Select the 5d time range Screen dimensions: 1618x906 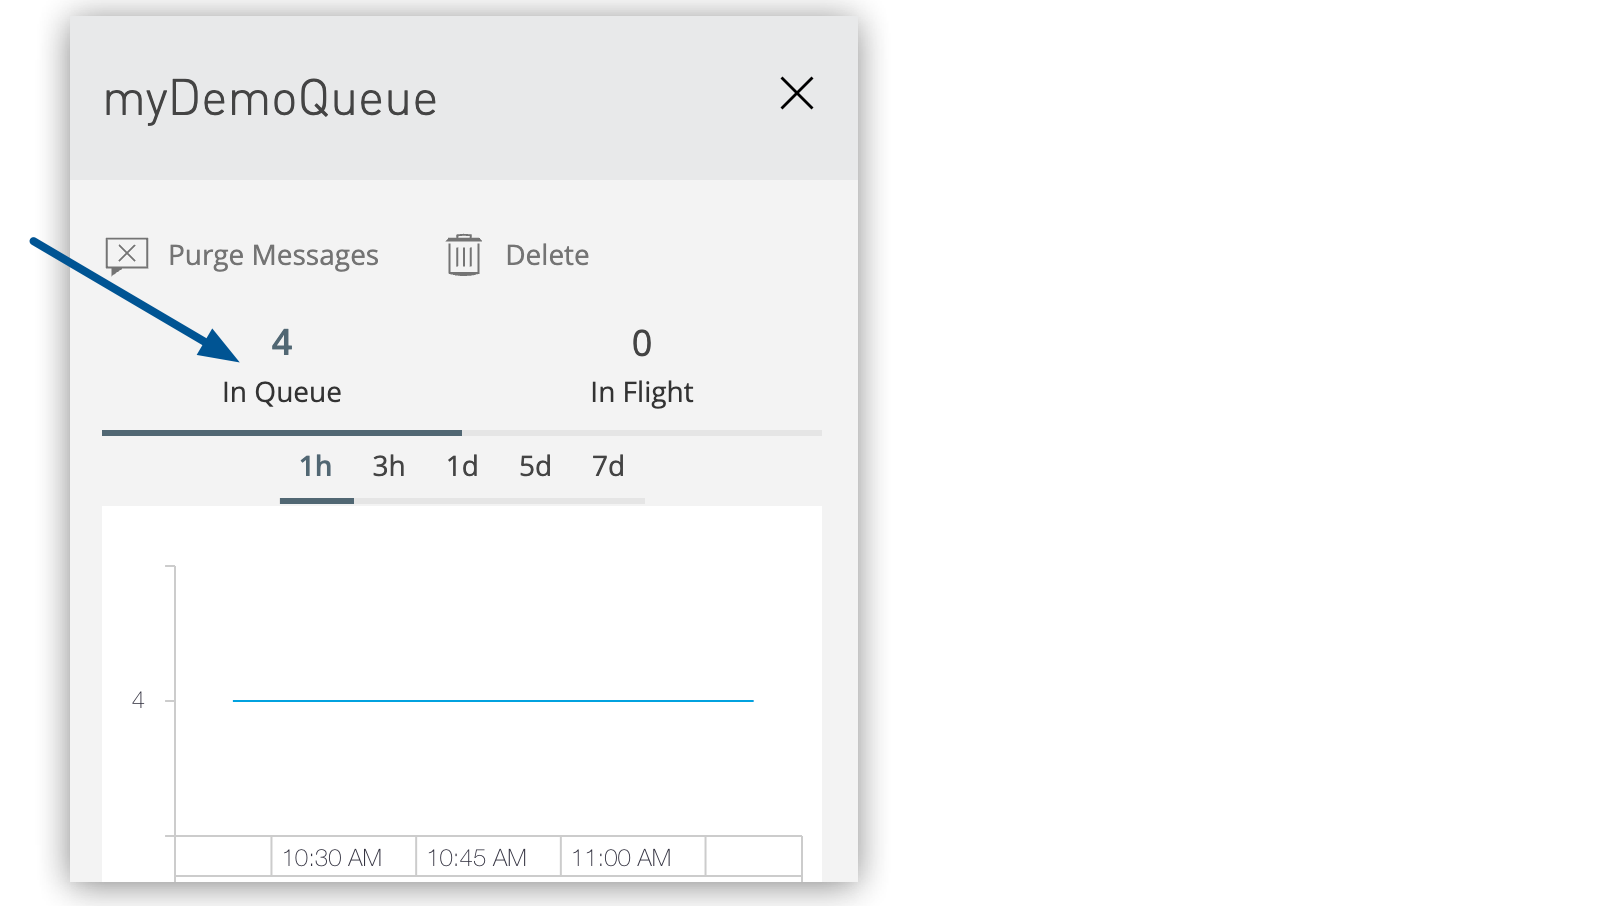point(535,467)
